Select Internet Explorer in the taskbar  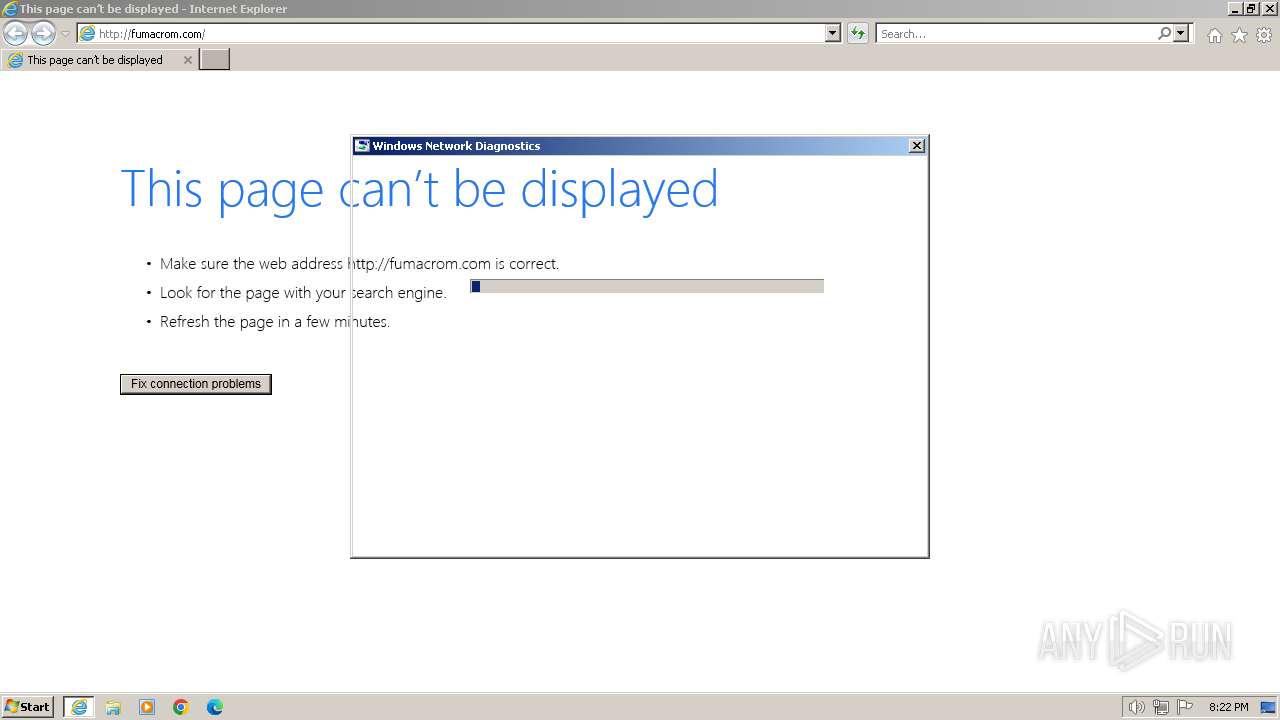[79, 707]
